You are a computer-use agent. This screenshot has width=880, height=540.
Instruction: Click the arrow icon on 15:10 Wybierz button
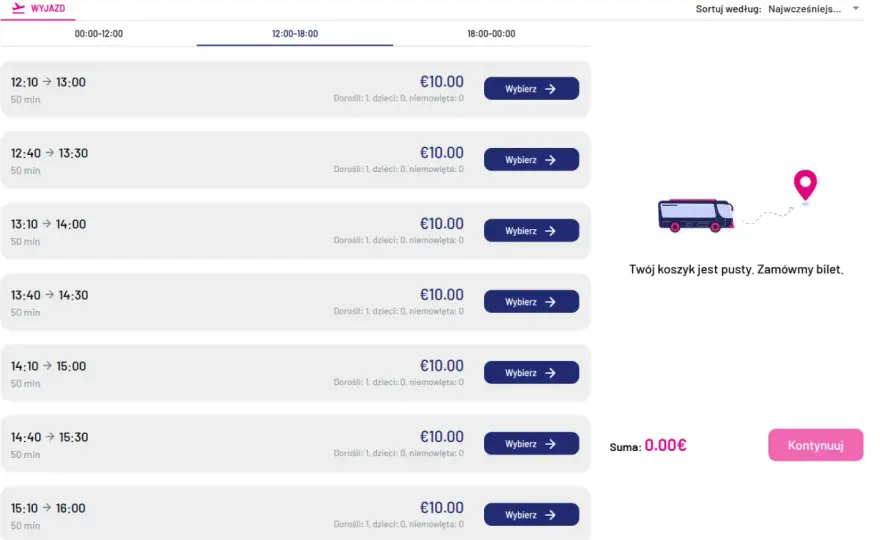coord(551,515)
